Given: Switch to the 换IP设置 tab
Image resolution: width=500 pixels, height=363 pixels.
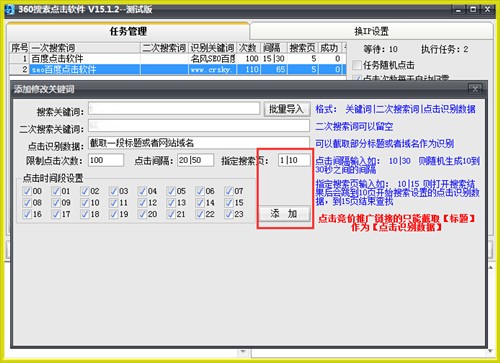Looking at the screenshot, I should (x=371, y=31).
